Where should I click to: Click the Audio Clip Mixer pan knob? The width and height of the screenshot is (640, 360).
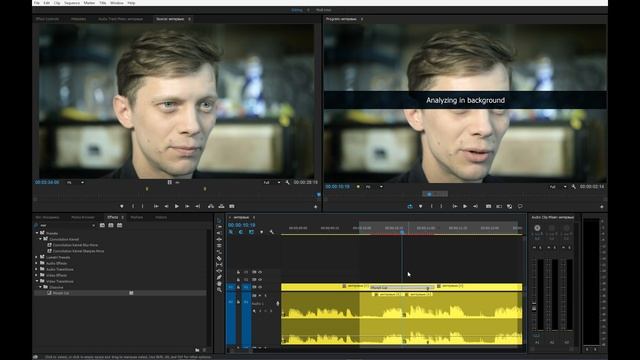tap(537, 228)
